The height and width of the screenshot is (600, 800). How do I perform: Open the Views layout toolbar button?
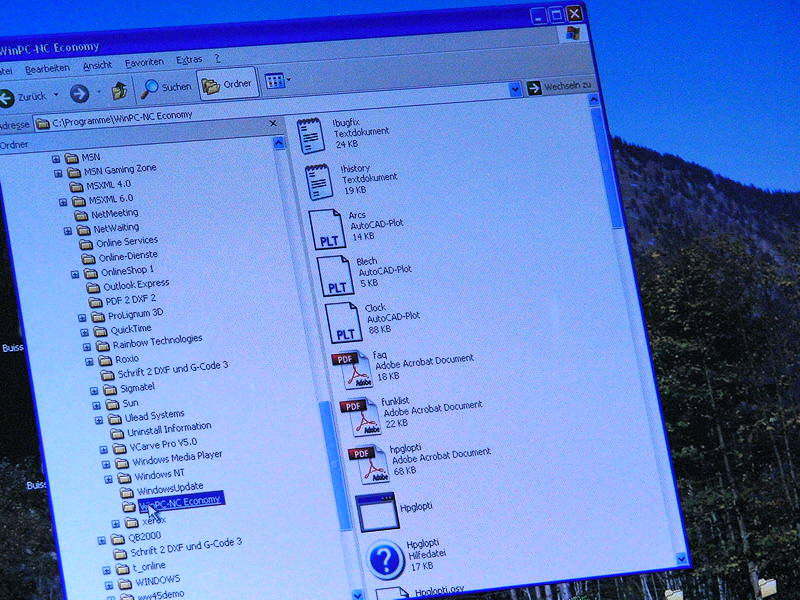pos(275,81)
